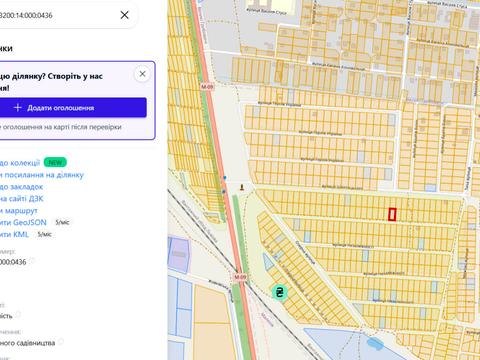Viewport: 480px width, 360px height.
Task: Copy link to the parcel
Action: pyautogui.click(x=42, y=175)
